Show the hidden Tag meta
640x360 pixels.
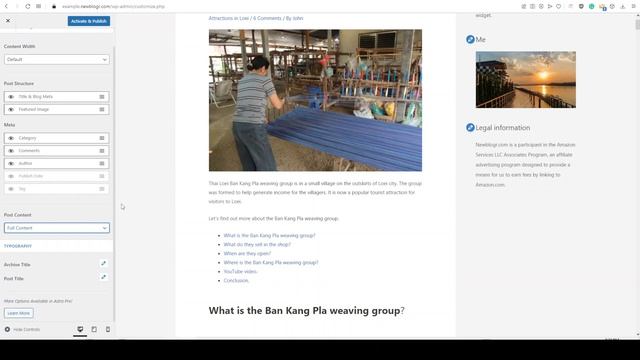coord(11,189)
